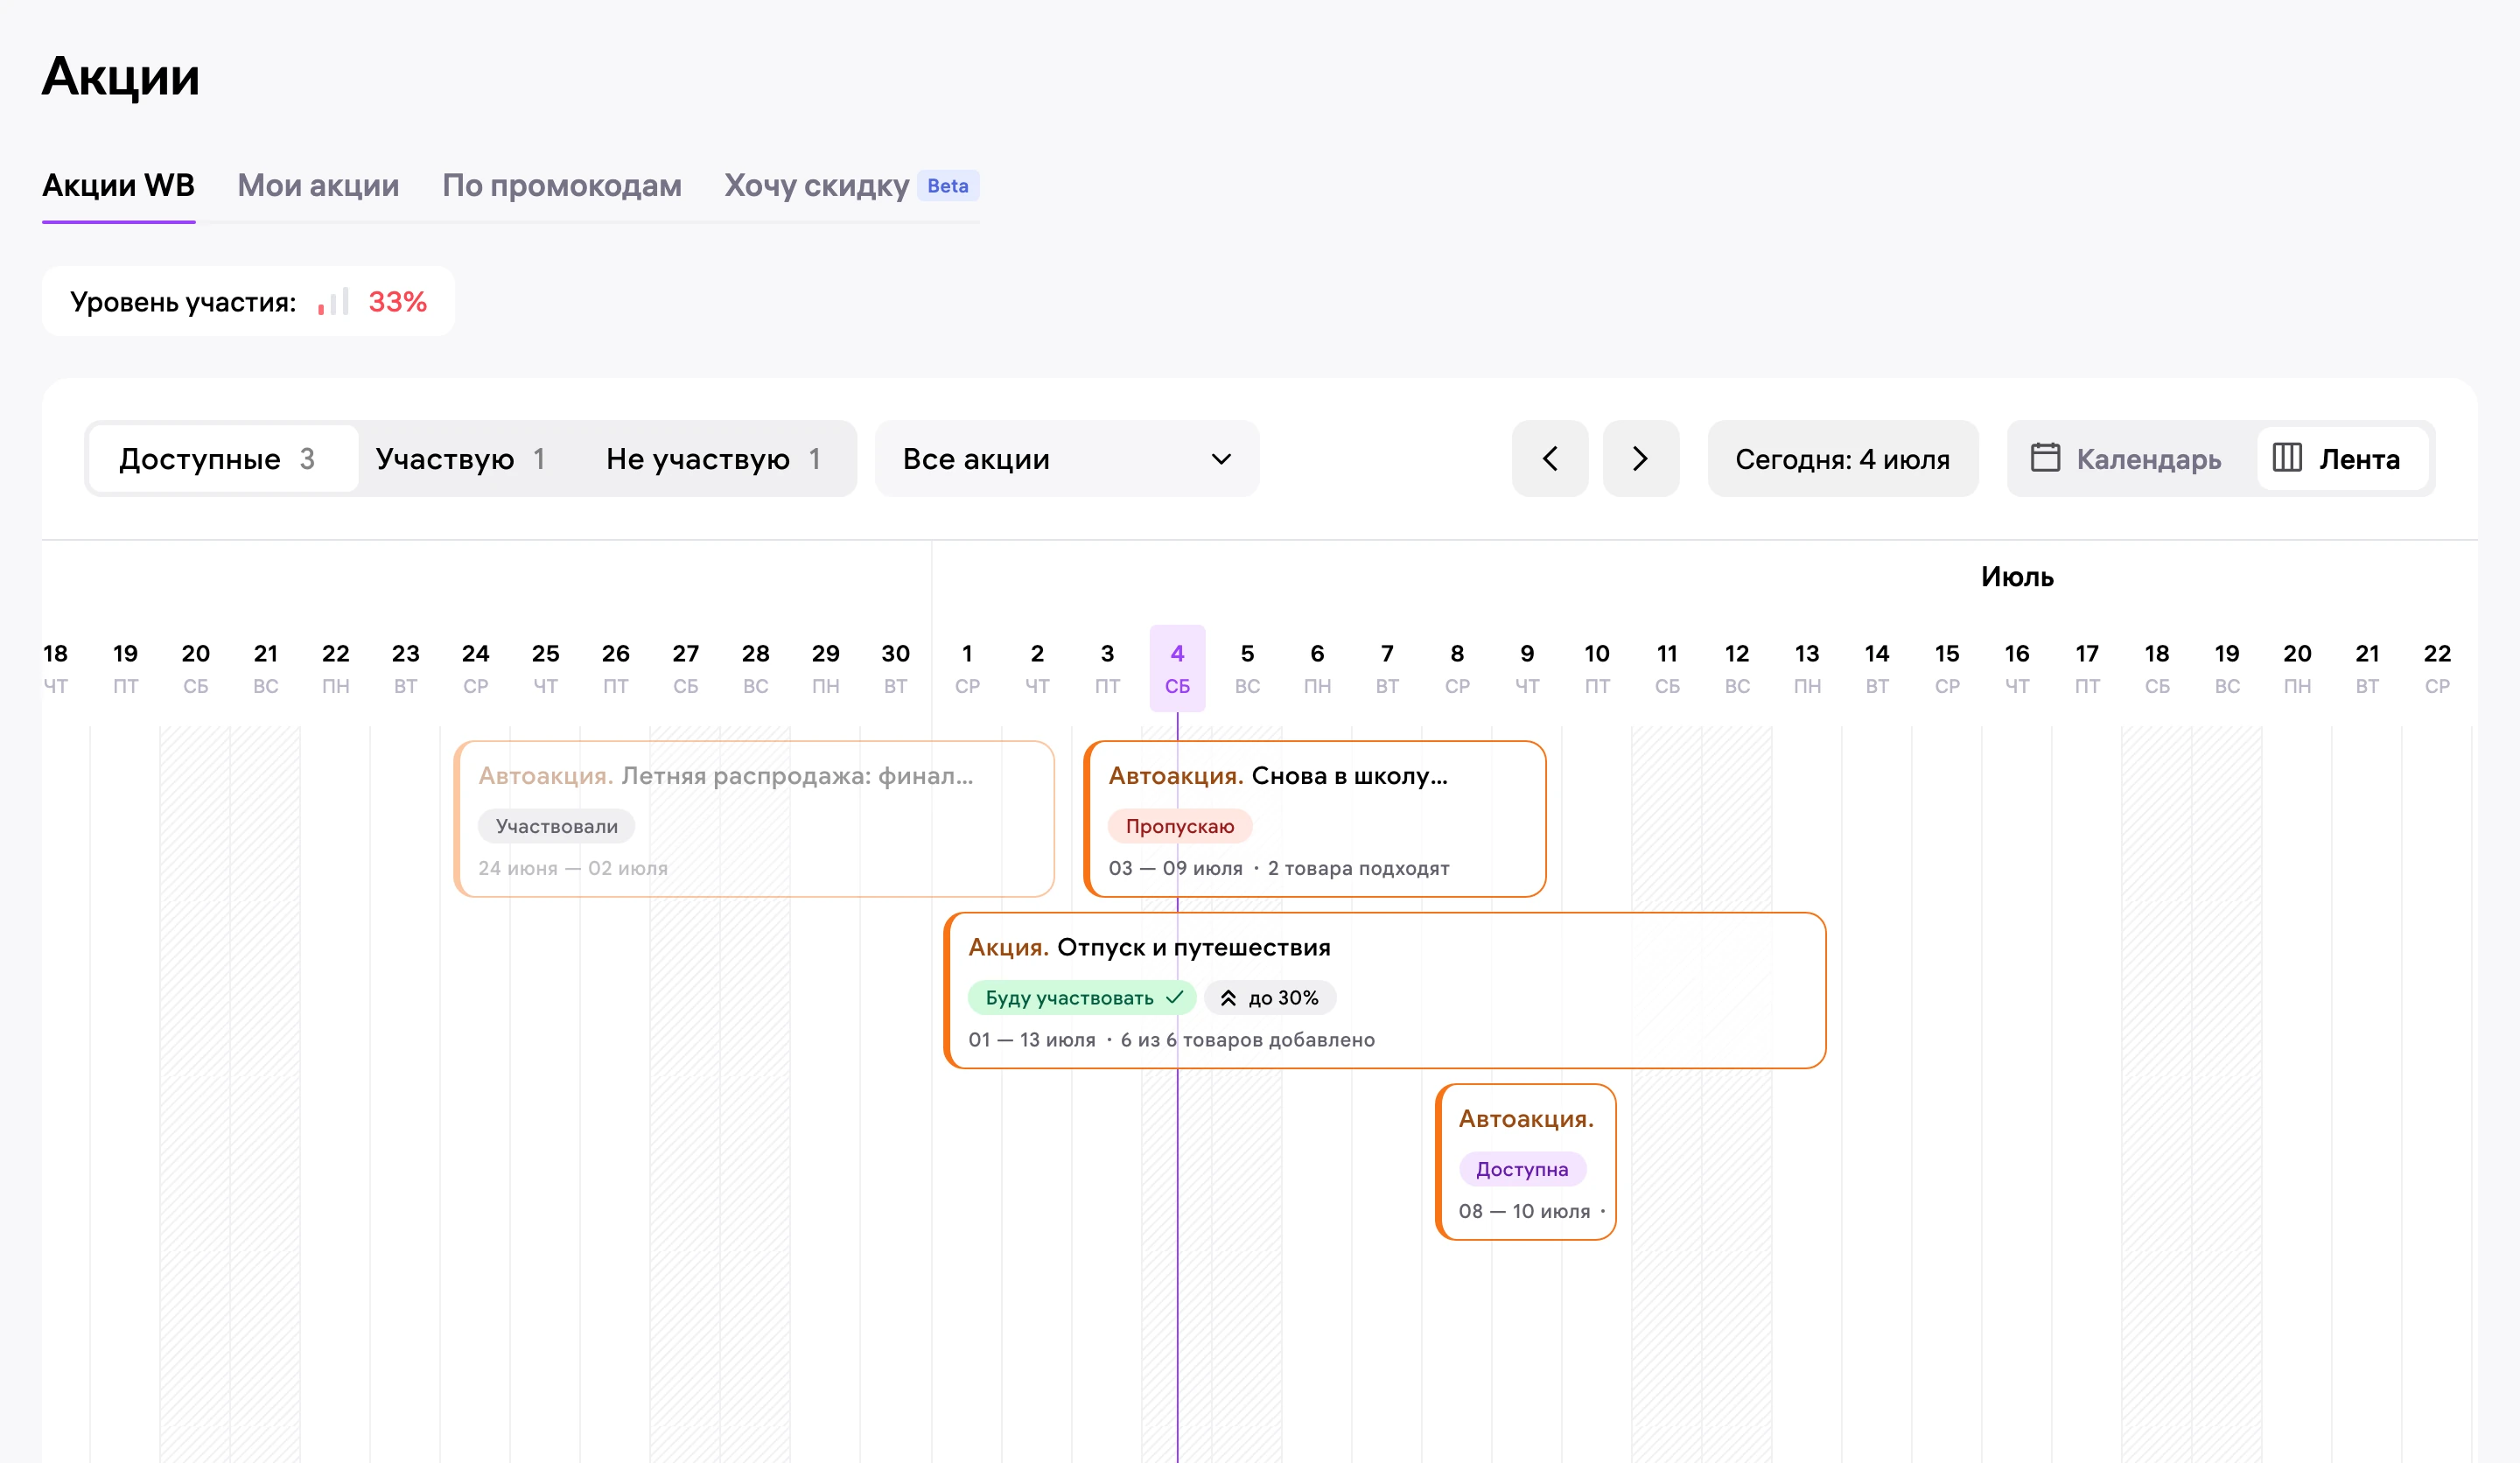Click the Beta label badge
Image resolution: width=2520 pixels, height=1463 pixels.
948,186
